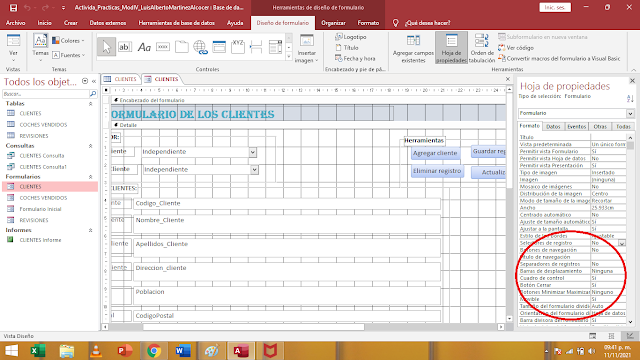Screen dimensions: 640x360
Task: Open Herramientas de base de datos tab
Action: click(176, 23)
